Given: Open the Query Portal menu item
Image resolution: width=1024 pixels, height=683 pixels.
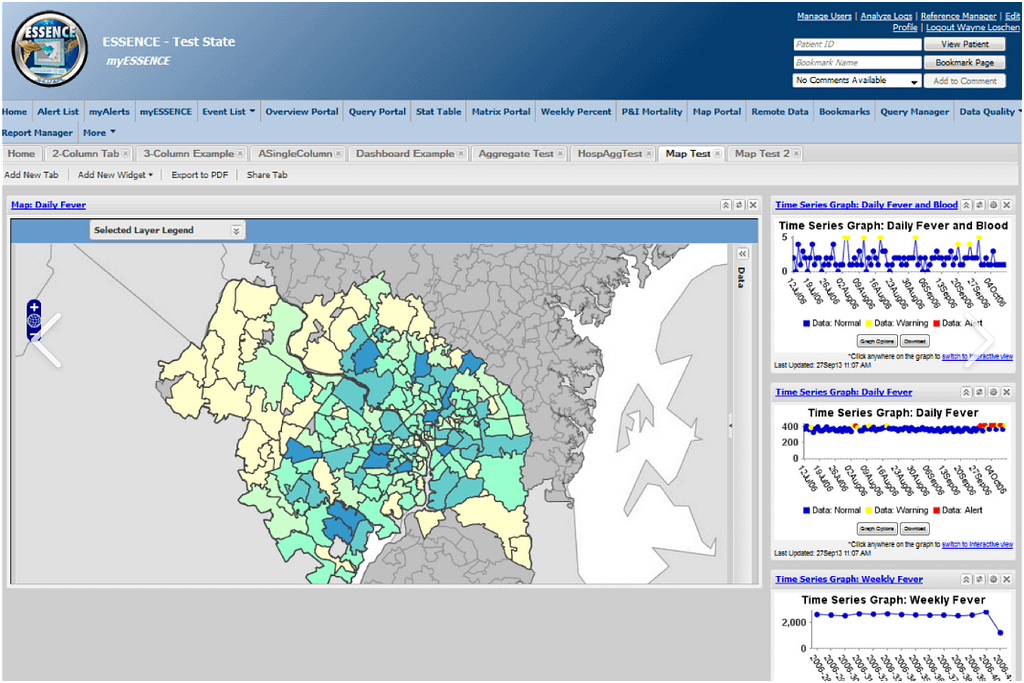Looking at the screenshot, I should tap(377, 112).
